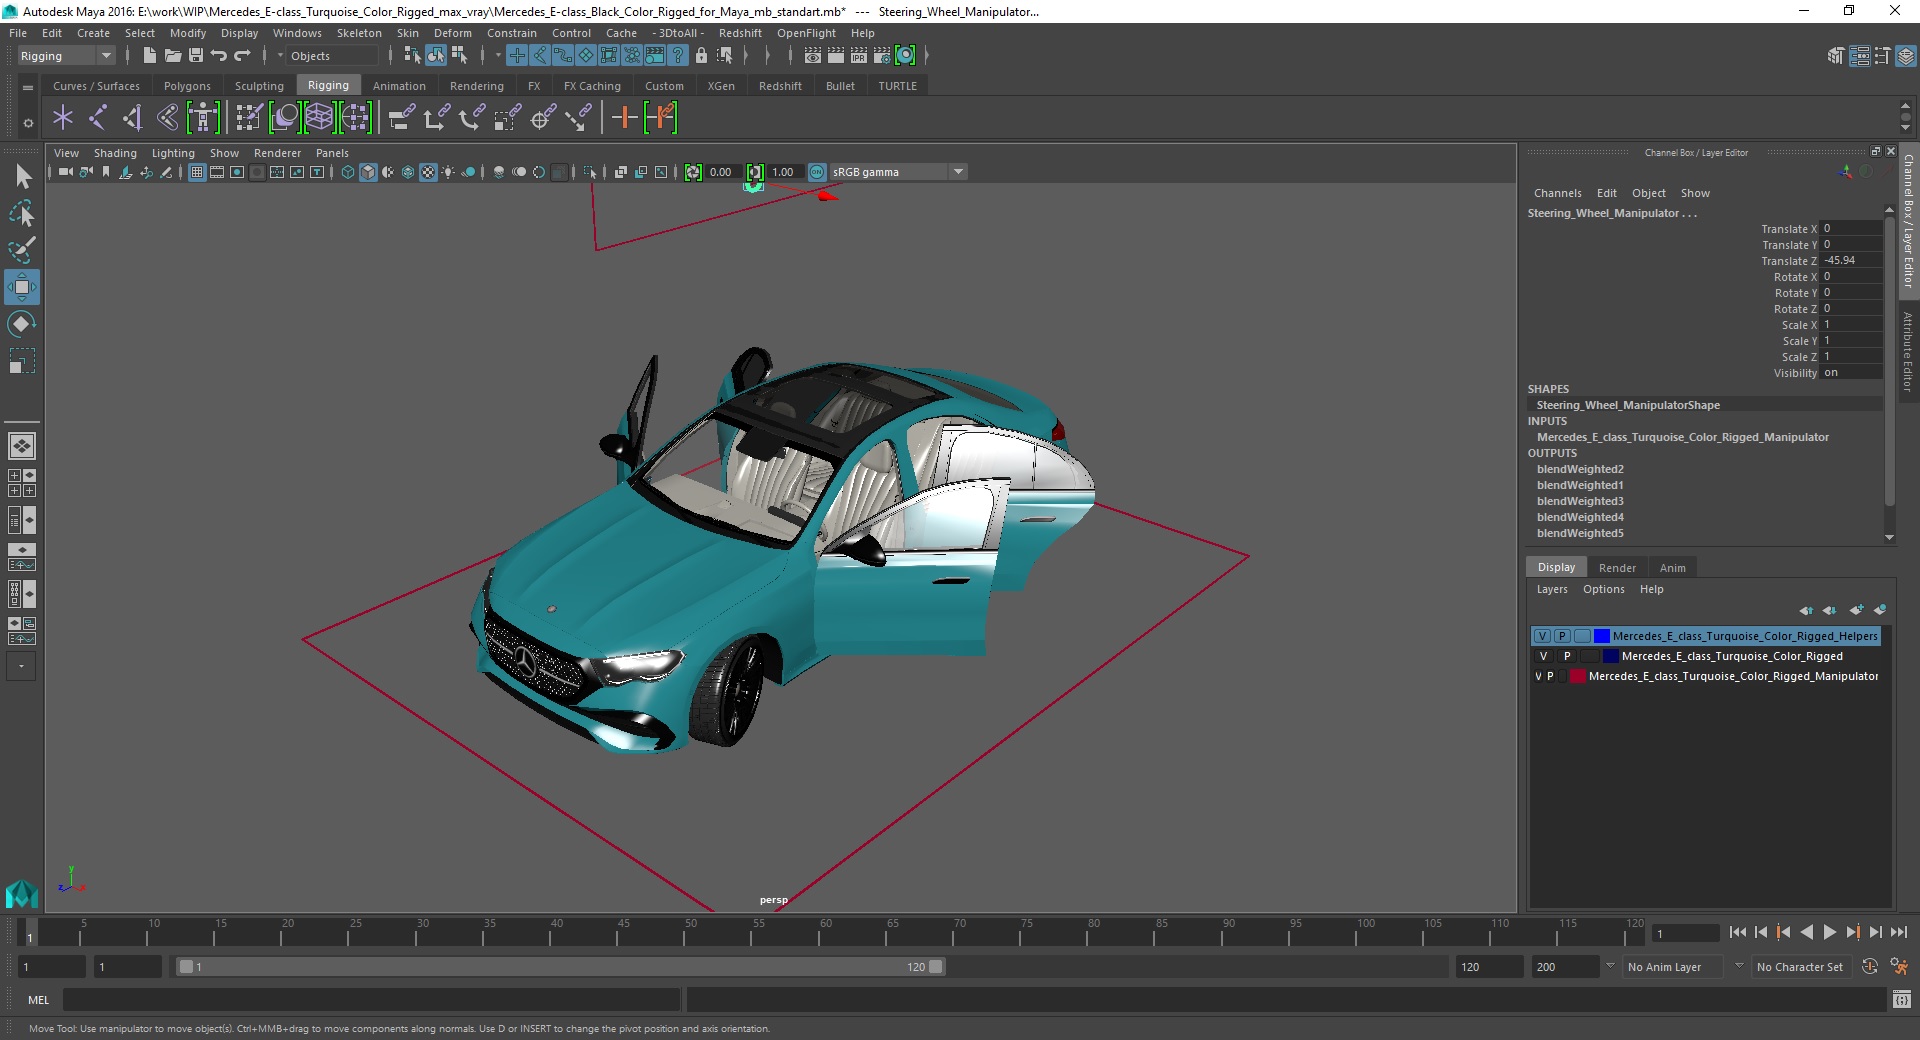The width and height of the screenshot is (1920, 1040).
Task: Open the Rigging menu set dropdown
Action: (66, 56)
